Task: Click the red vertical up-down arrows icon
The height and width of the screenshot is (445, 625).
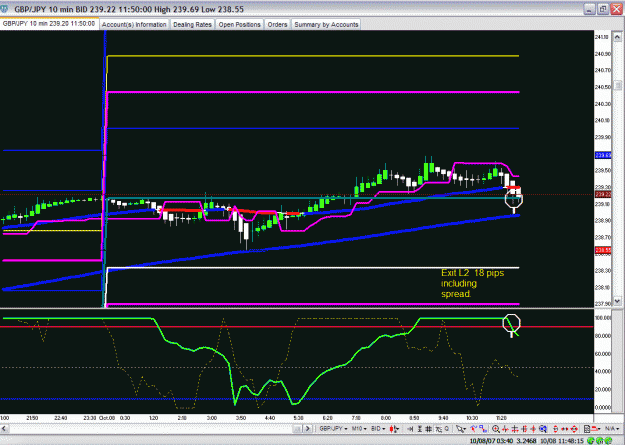Action: tap(556, 429)
